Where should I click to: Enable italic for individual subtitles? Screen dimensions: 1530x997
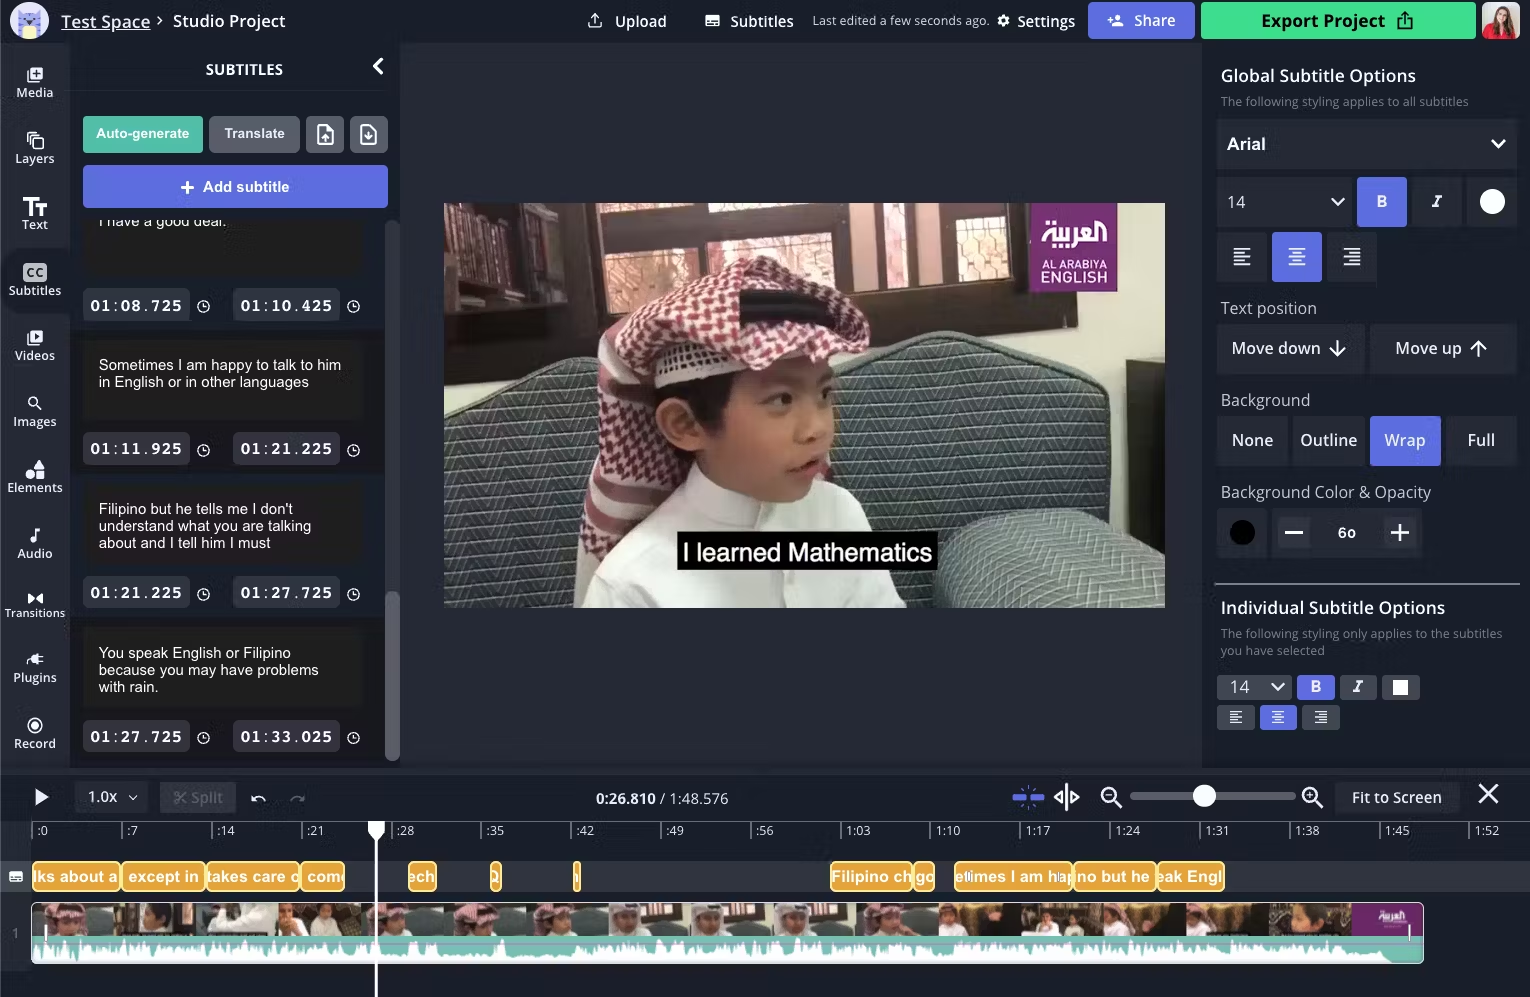tap(1358, 687)
